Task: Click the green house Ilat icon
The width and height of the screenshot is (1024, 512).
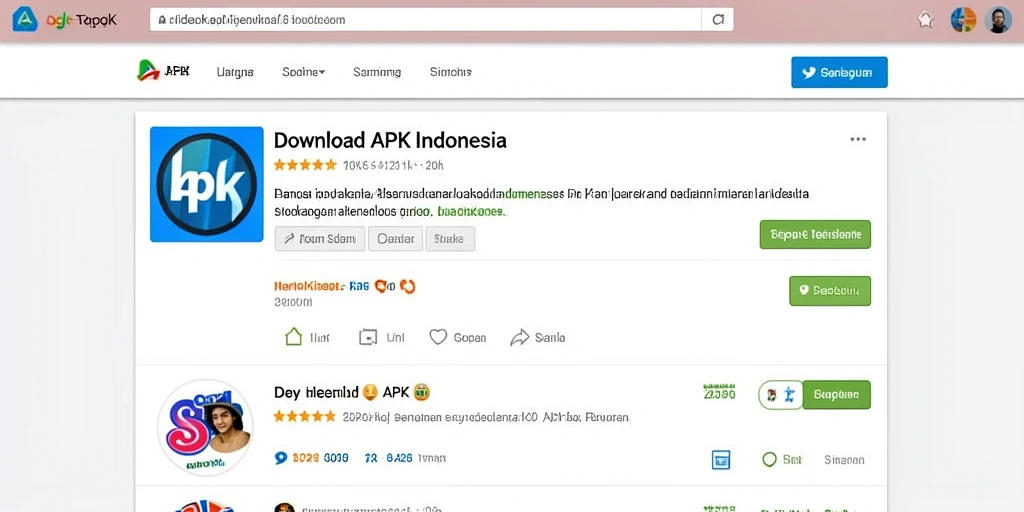Action: tap(294, 337)
